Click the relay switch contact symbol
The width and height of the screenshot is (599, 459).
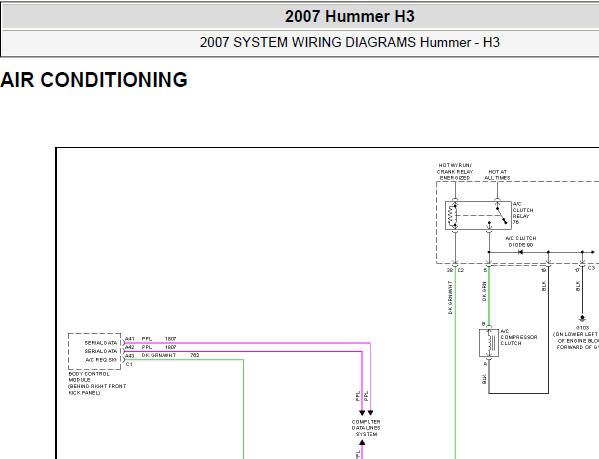[502, 215]
